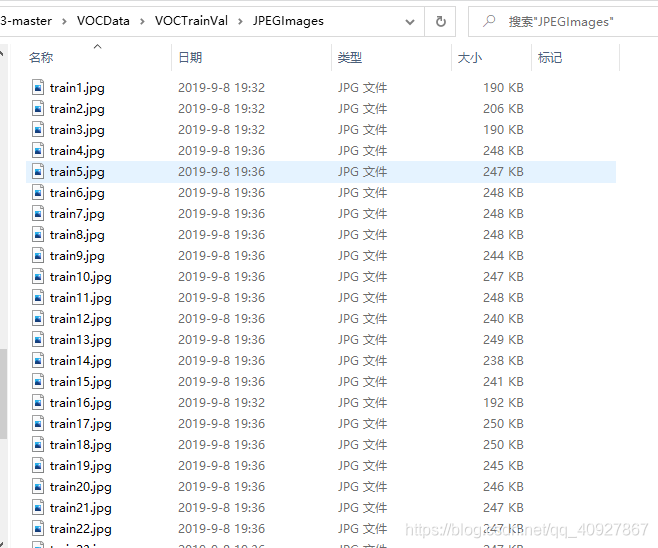This screenshot has width=658, height=548.
Task: Sort files by the 日期 column header
Action: (x=190, y=57)
